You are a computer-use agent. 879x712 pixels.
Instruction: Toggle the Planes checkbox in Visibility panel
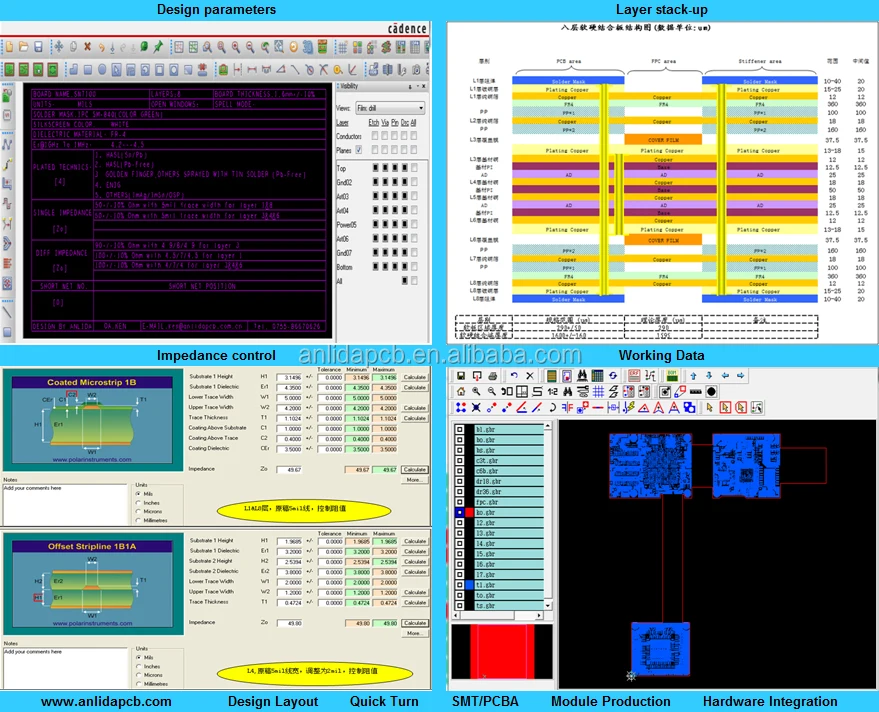tap(359, 150)
